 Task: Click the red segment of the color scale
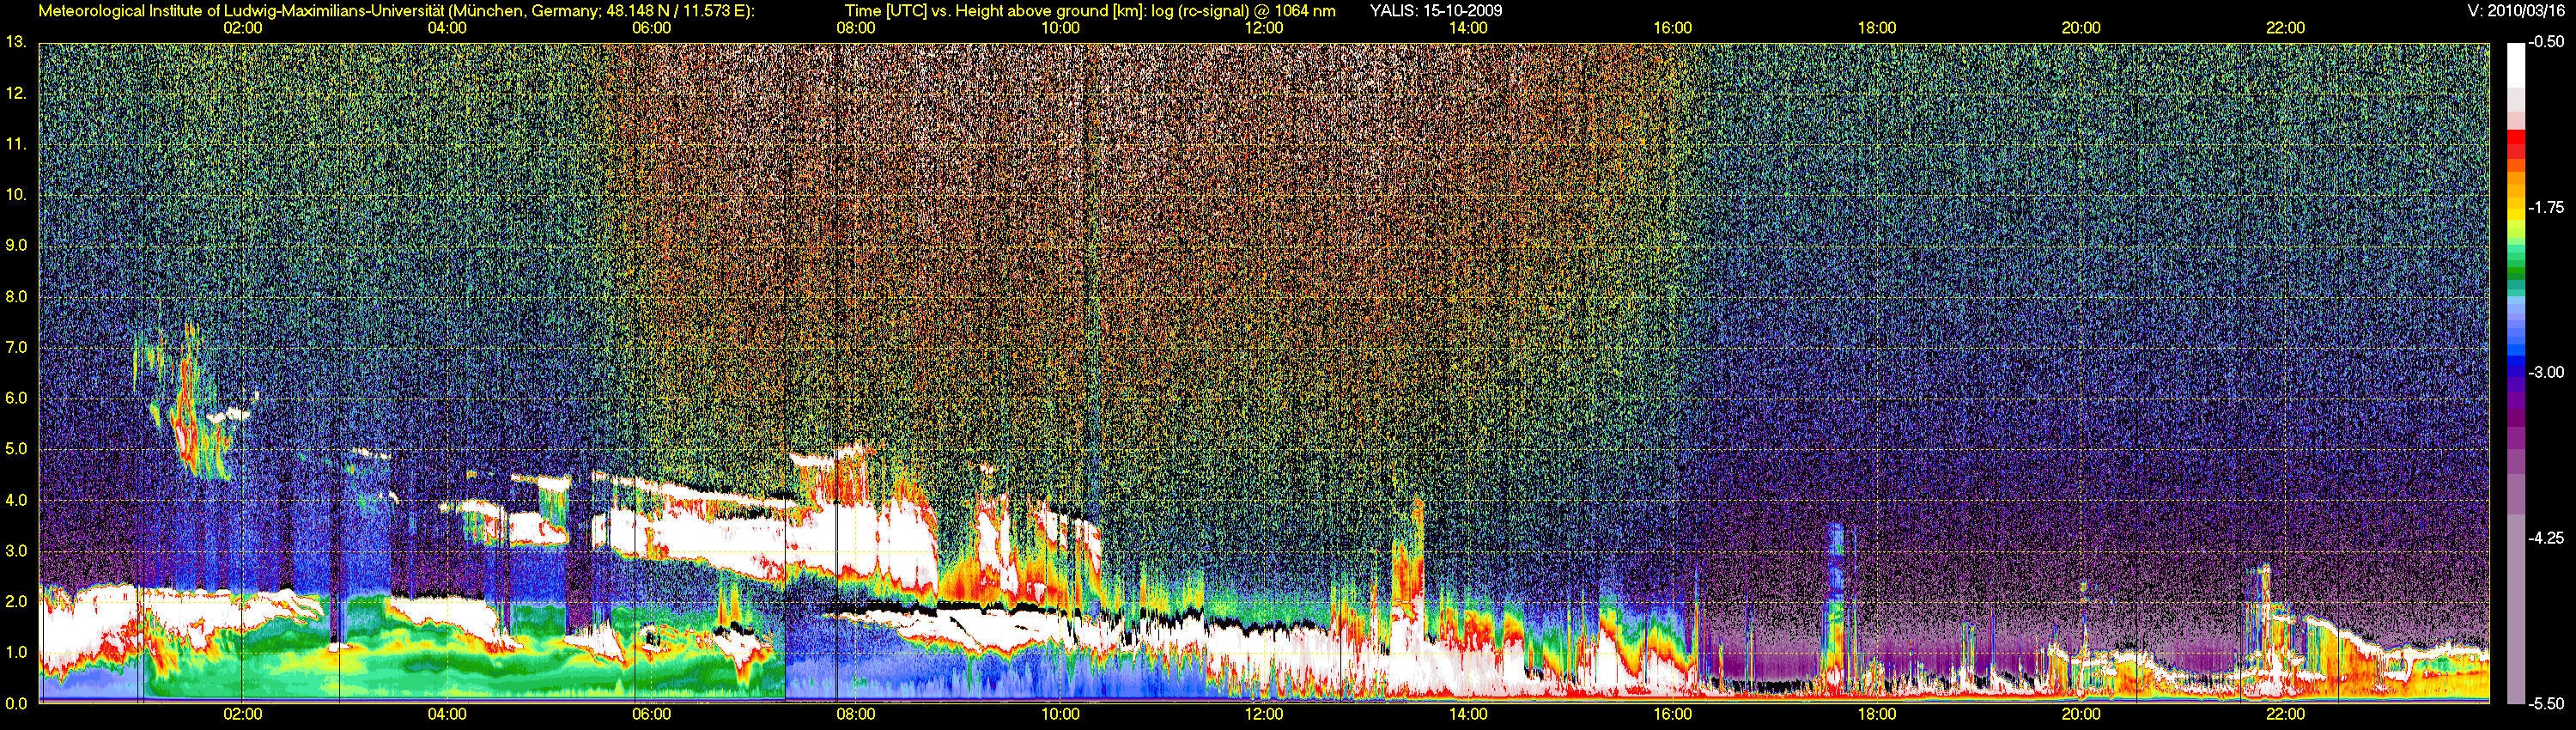2515,146
